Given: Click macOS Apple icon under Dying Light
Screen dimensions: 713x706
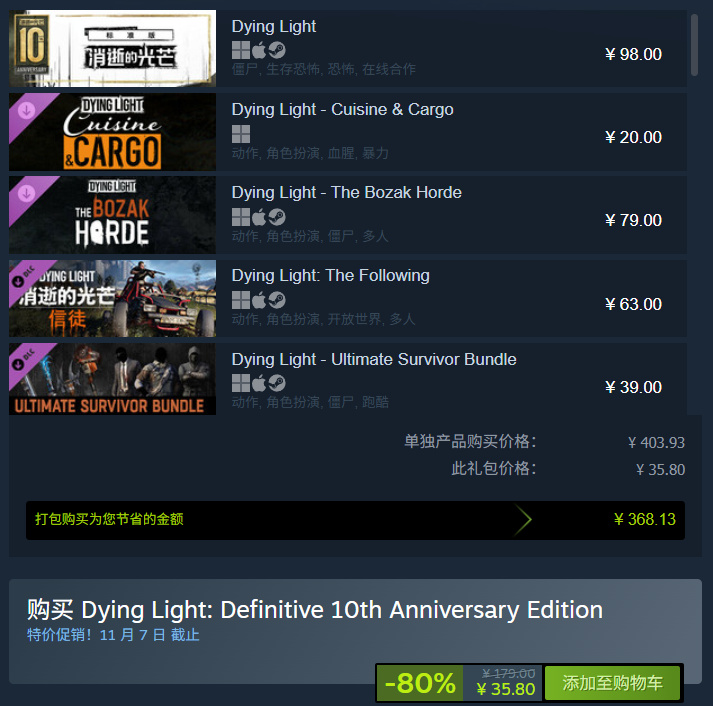Looking at the screenshot, I should [x=259, y=50].
